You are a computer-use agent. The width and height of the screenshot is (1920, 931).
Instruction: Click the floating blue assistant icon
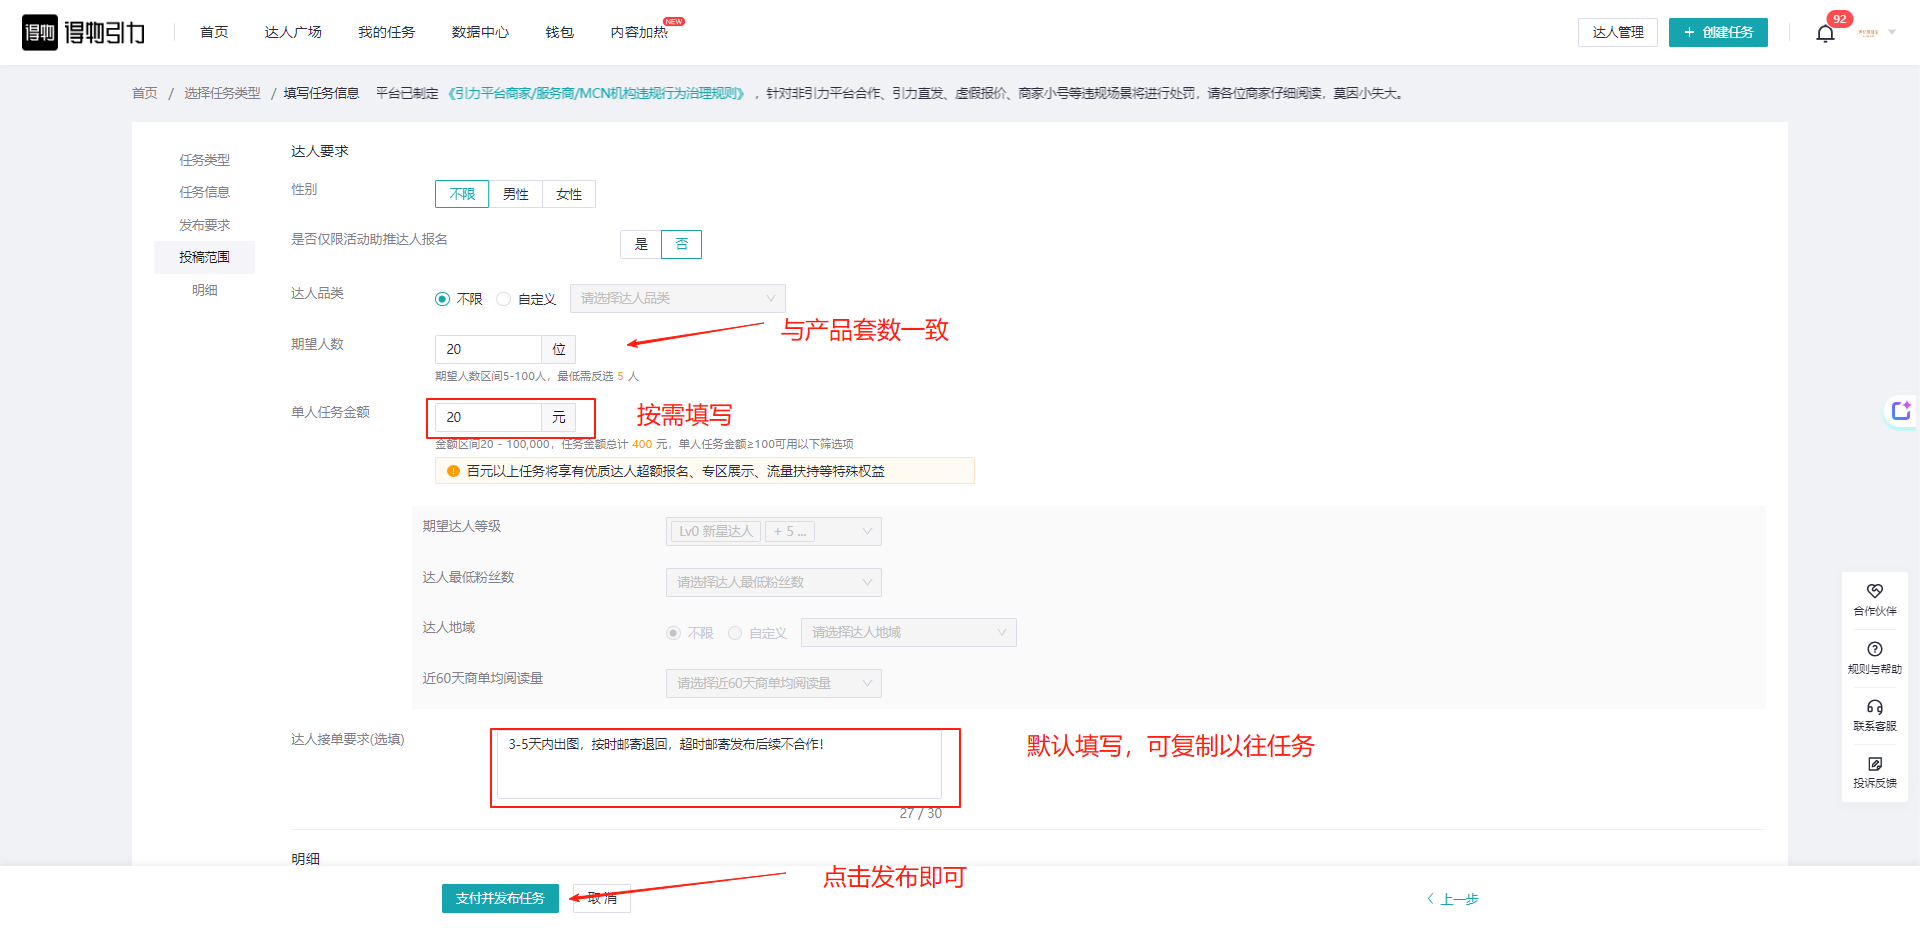1900,411
